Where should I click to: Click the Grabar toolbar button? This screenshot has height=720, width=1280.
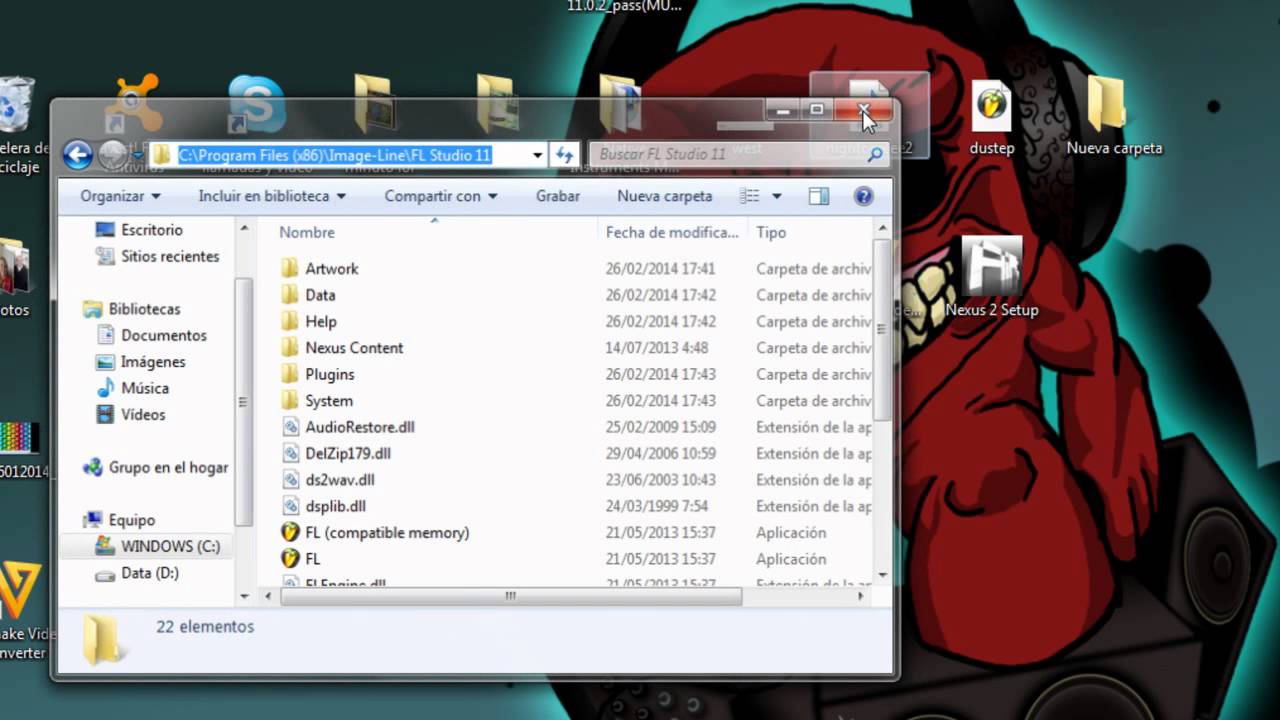pos(558,196)
